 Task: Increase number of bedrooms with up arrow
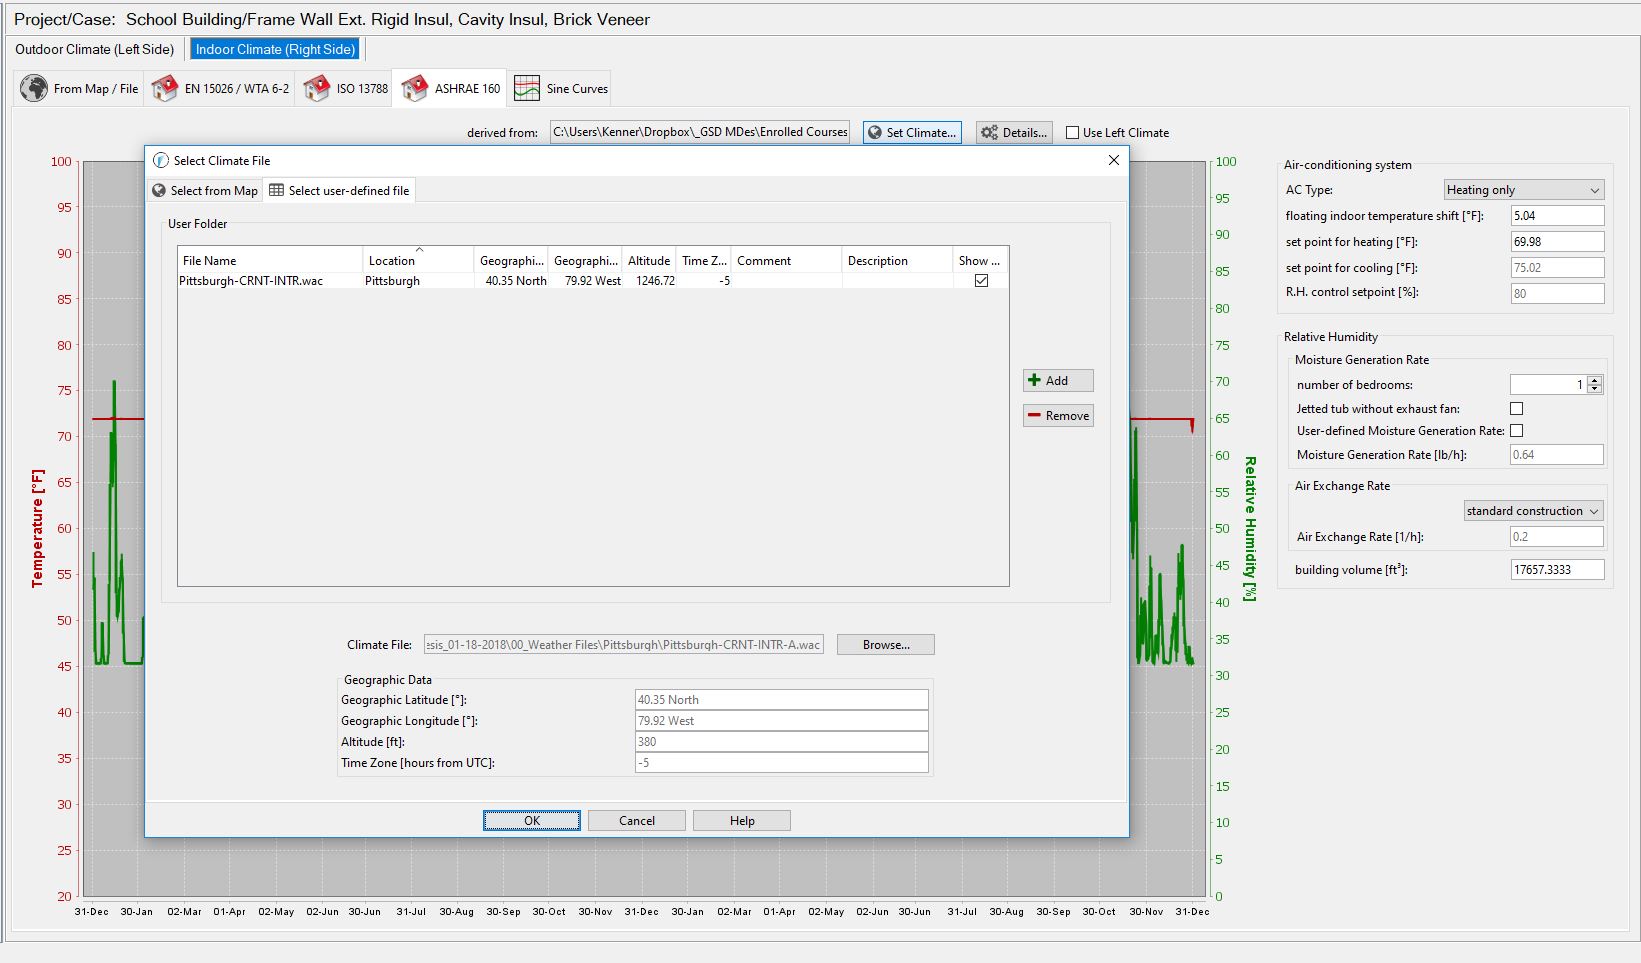(x=1595, y=380)
